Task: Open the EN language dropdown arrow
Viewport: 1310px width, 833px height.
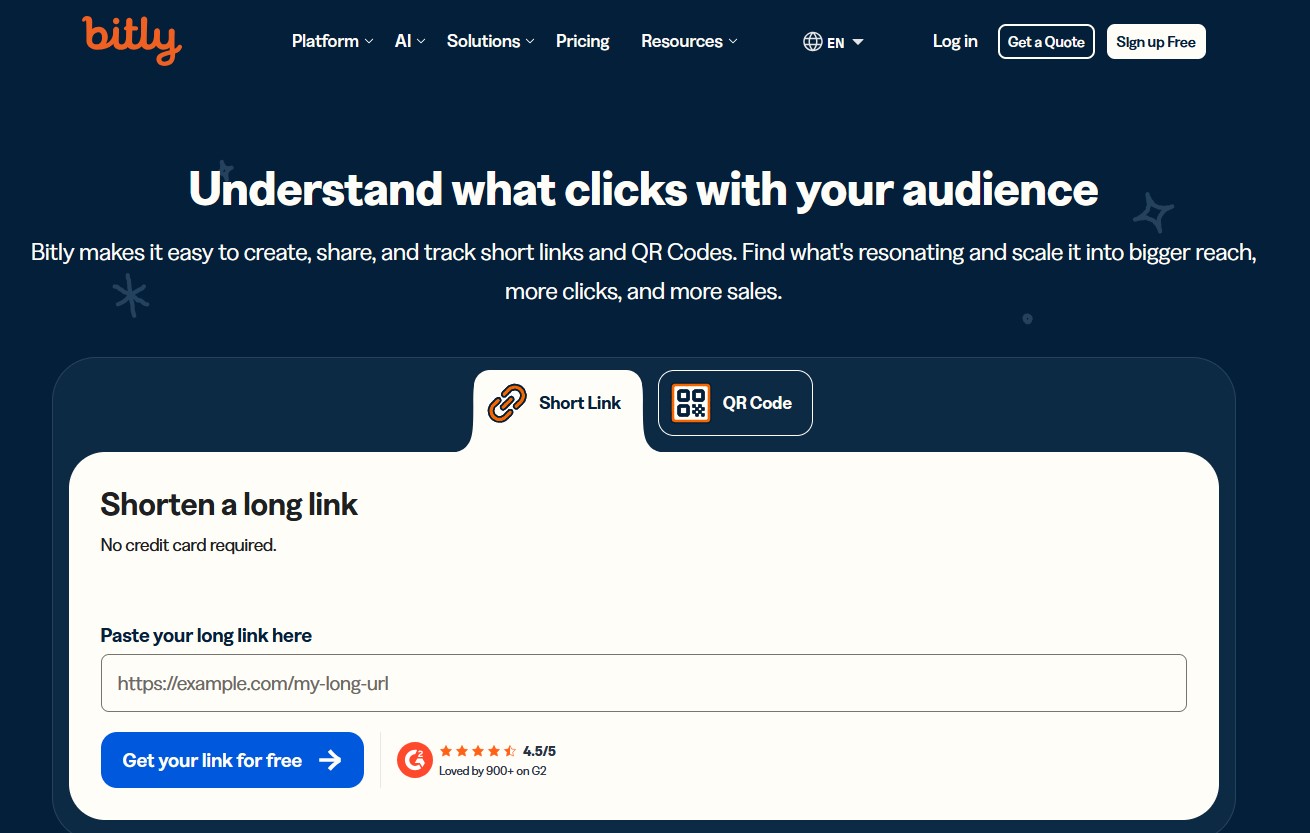Action: click(x=858, y=42)
